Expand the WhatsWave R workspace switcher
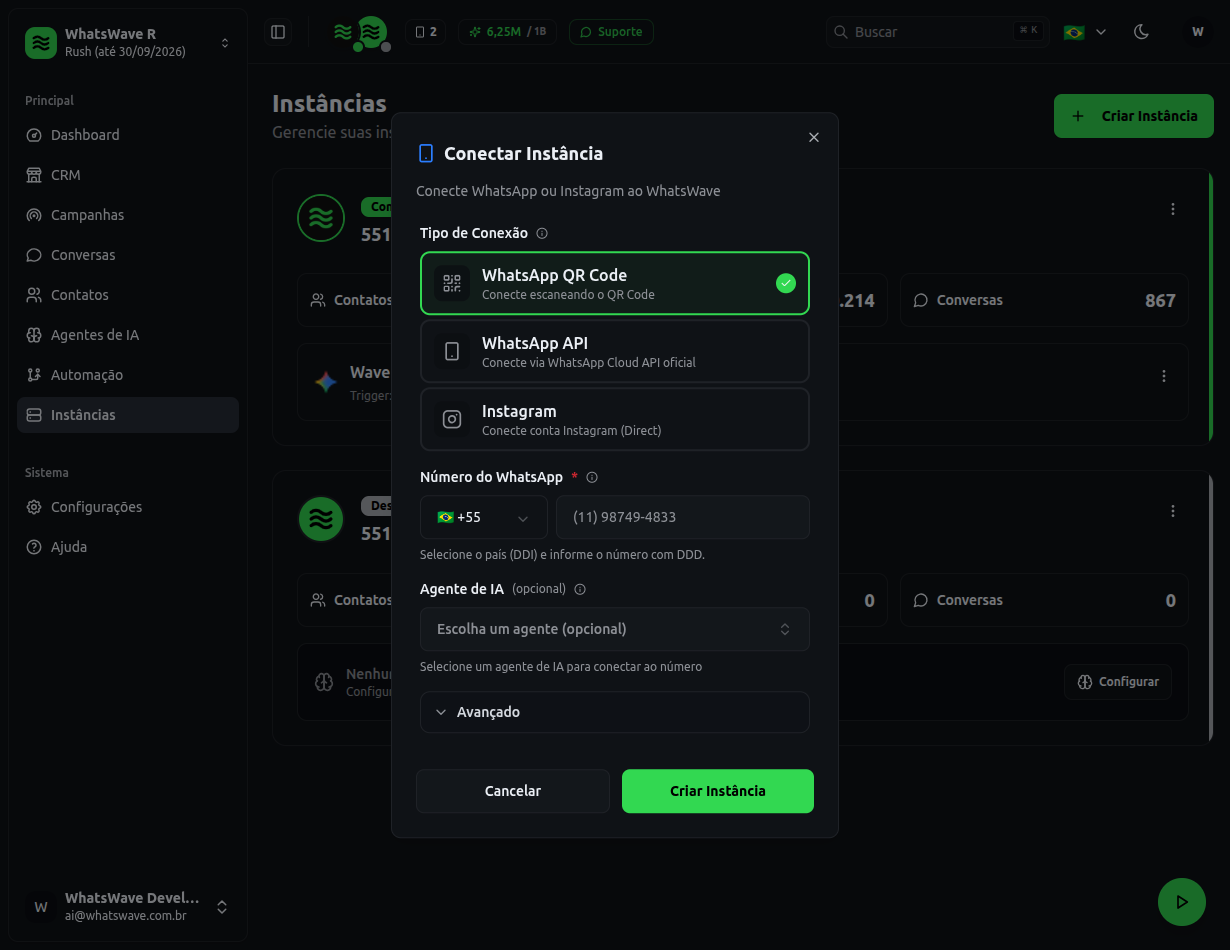Screen dimensions: 1230x950 coord(128,43)
